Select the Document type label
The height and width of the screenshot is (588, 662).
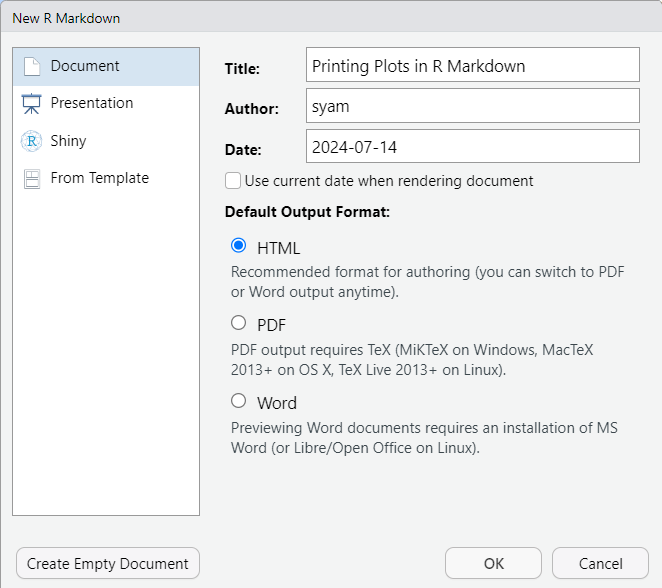coord(85,66)
